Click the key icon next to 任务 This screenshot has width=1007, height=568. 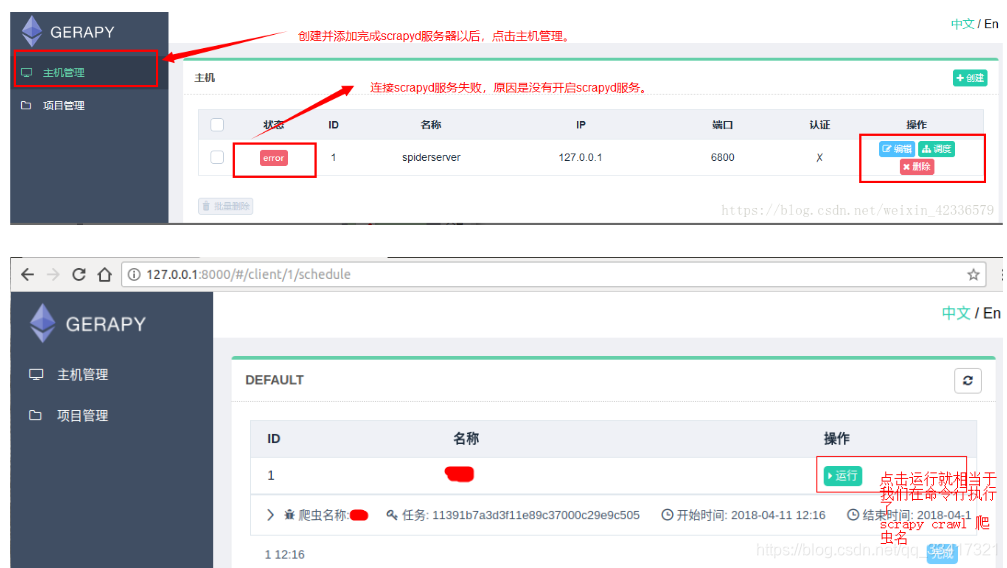point(392,515)
